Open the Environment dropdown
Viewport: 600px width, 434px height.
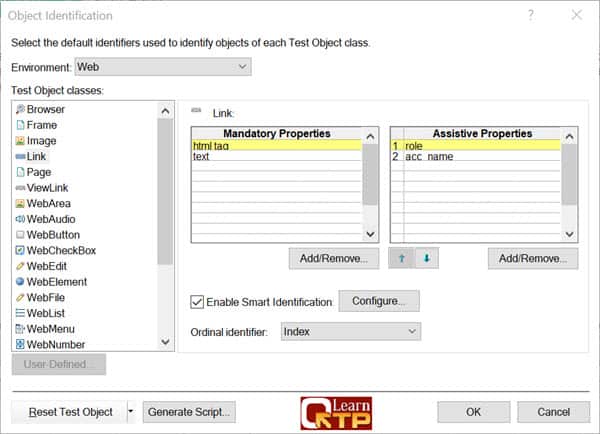point(163,67)
